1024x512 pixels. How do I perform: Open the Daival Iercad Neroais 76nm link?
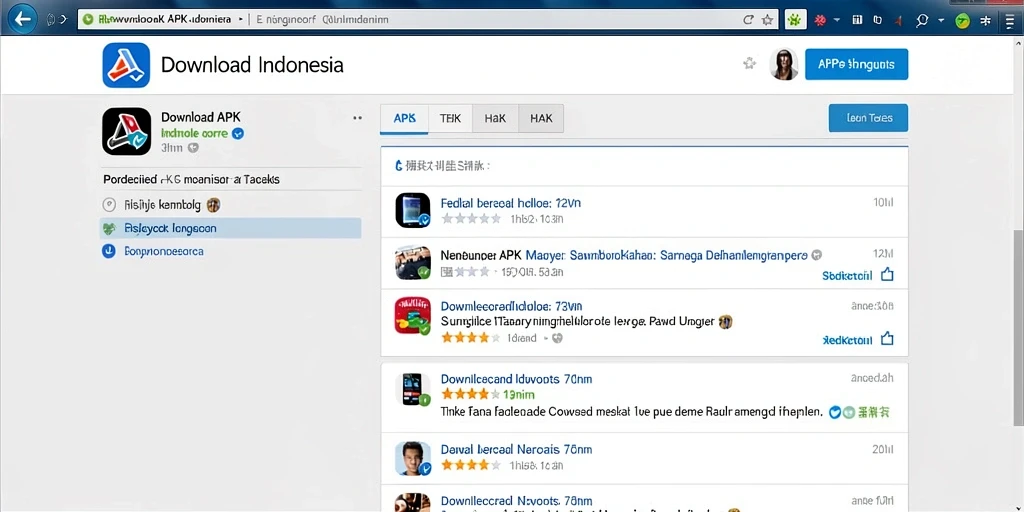pyautogui.click(x=517, y=449)
